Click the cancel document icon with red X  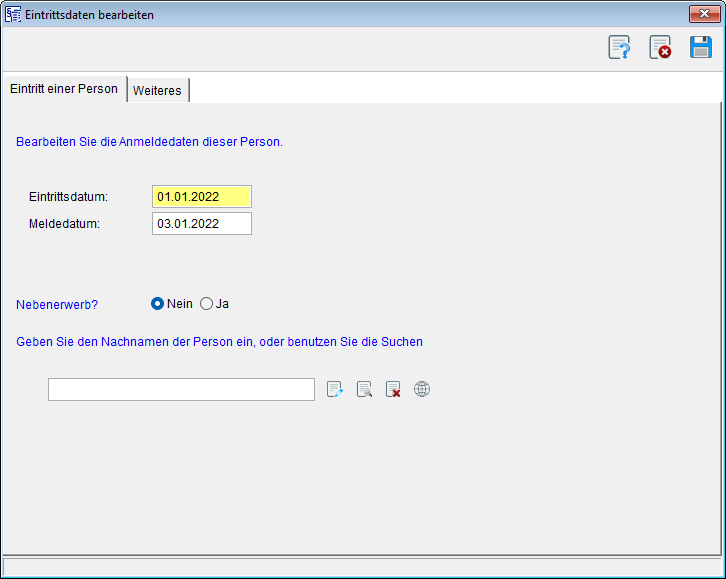click(660, 47)
